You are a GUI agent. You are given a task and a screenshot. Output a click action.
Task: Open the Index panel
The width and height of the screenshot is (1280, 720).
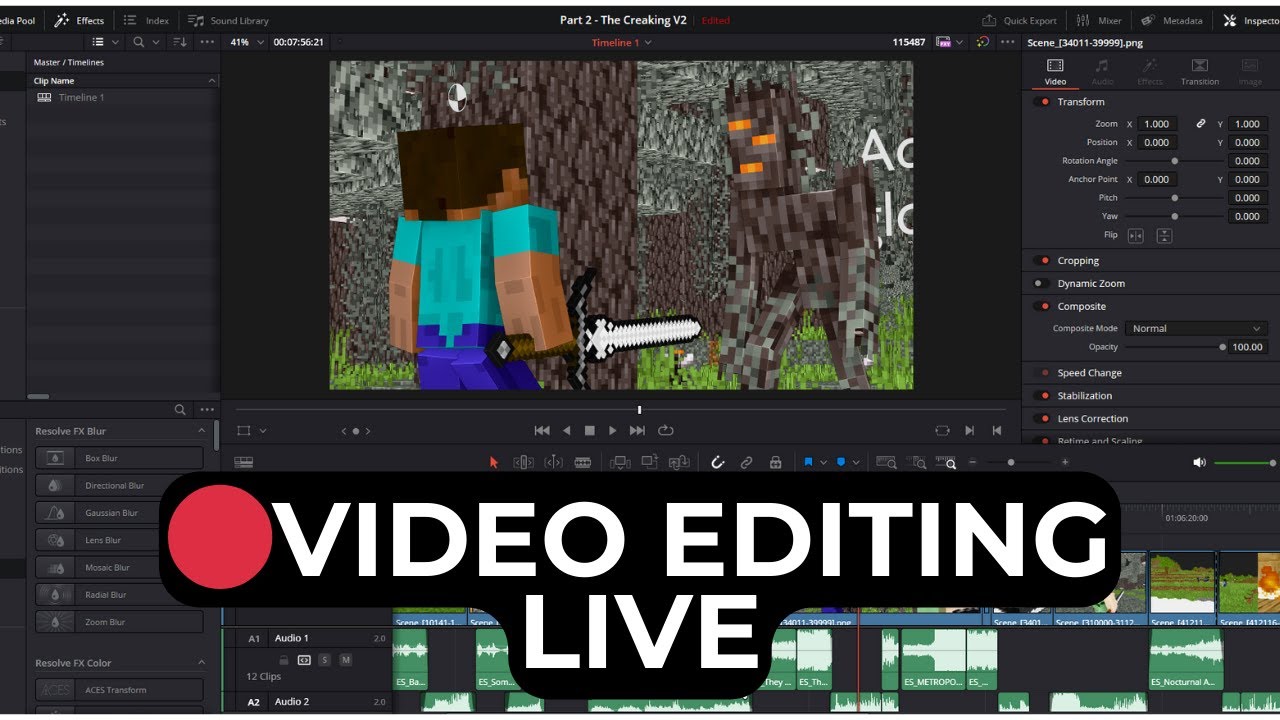click(146, 20)
